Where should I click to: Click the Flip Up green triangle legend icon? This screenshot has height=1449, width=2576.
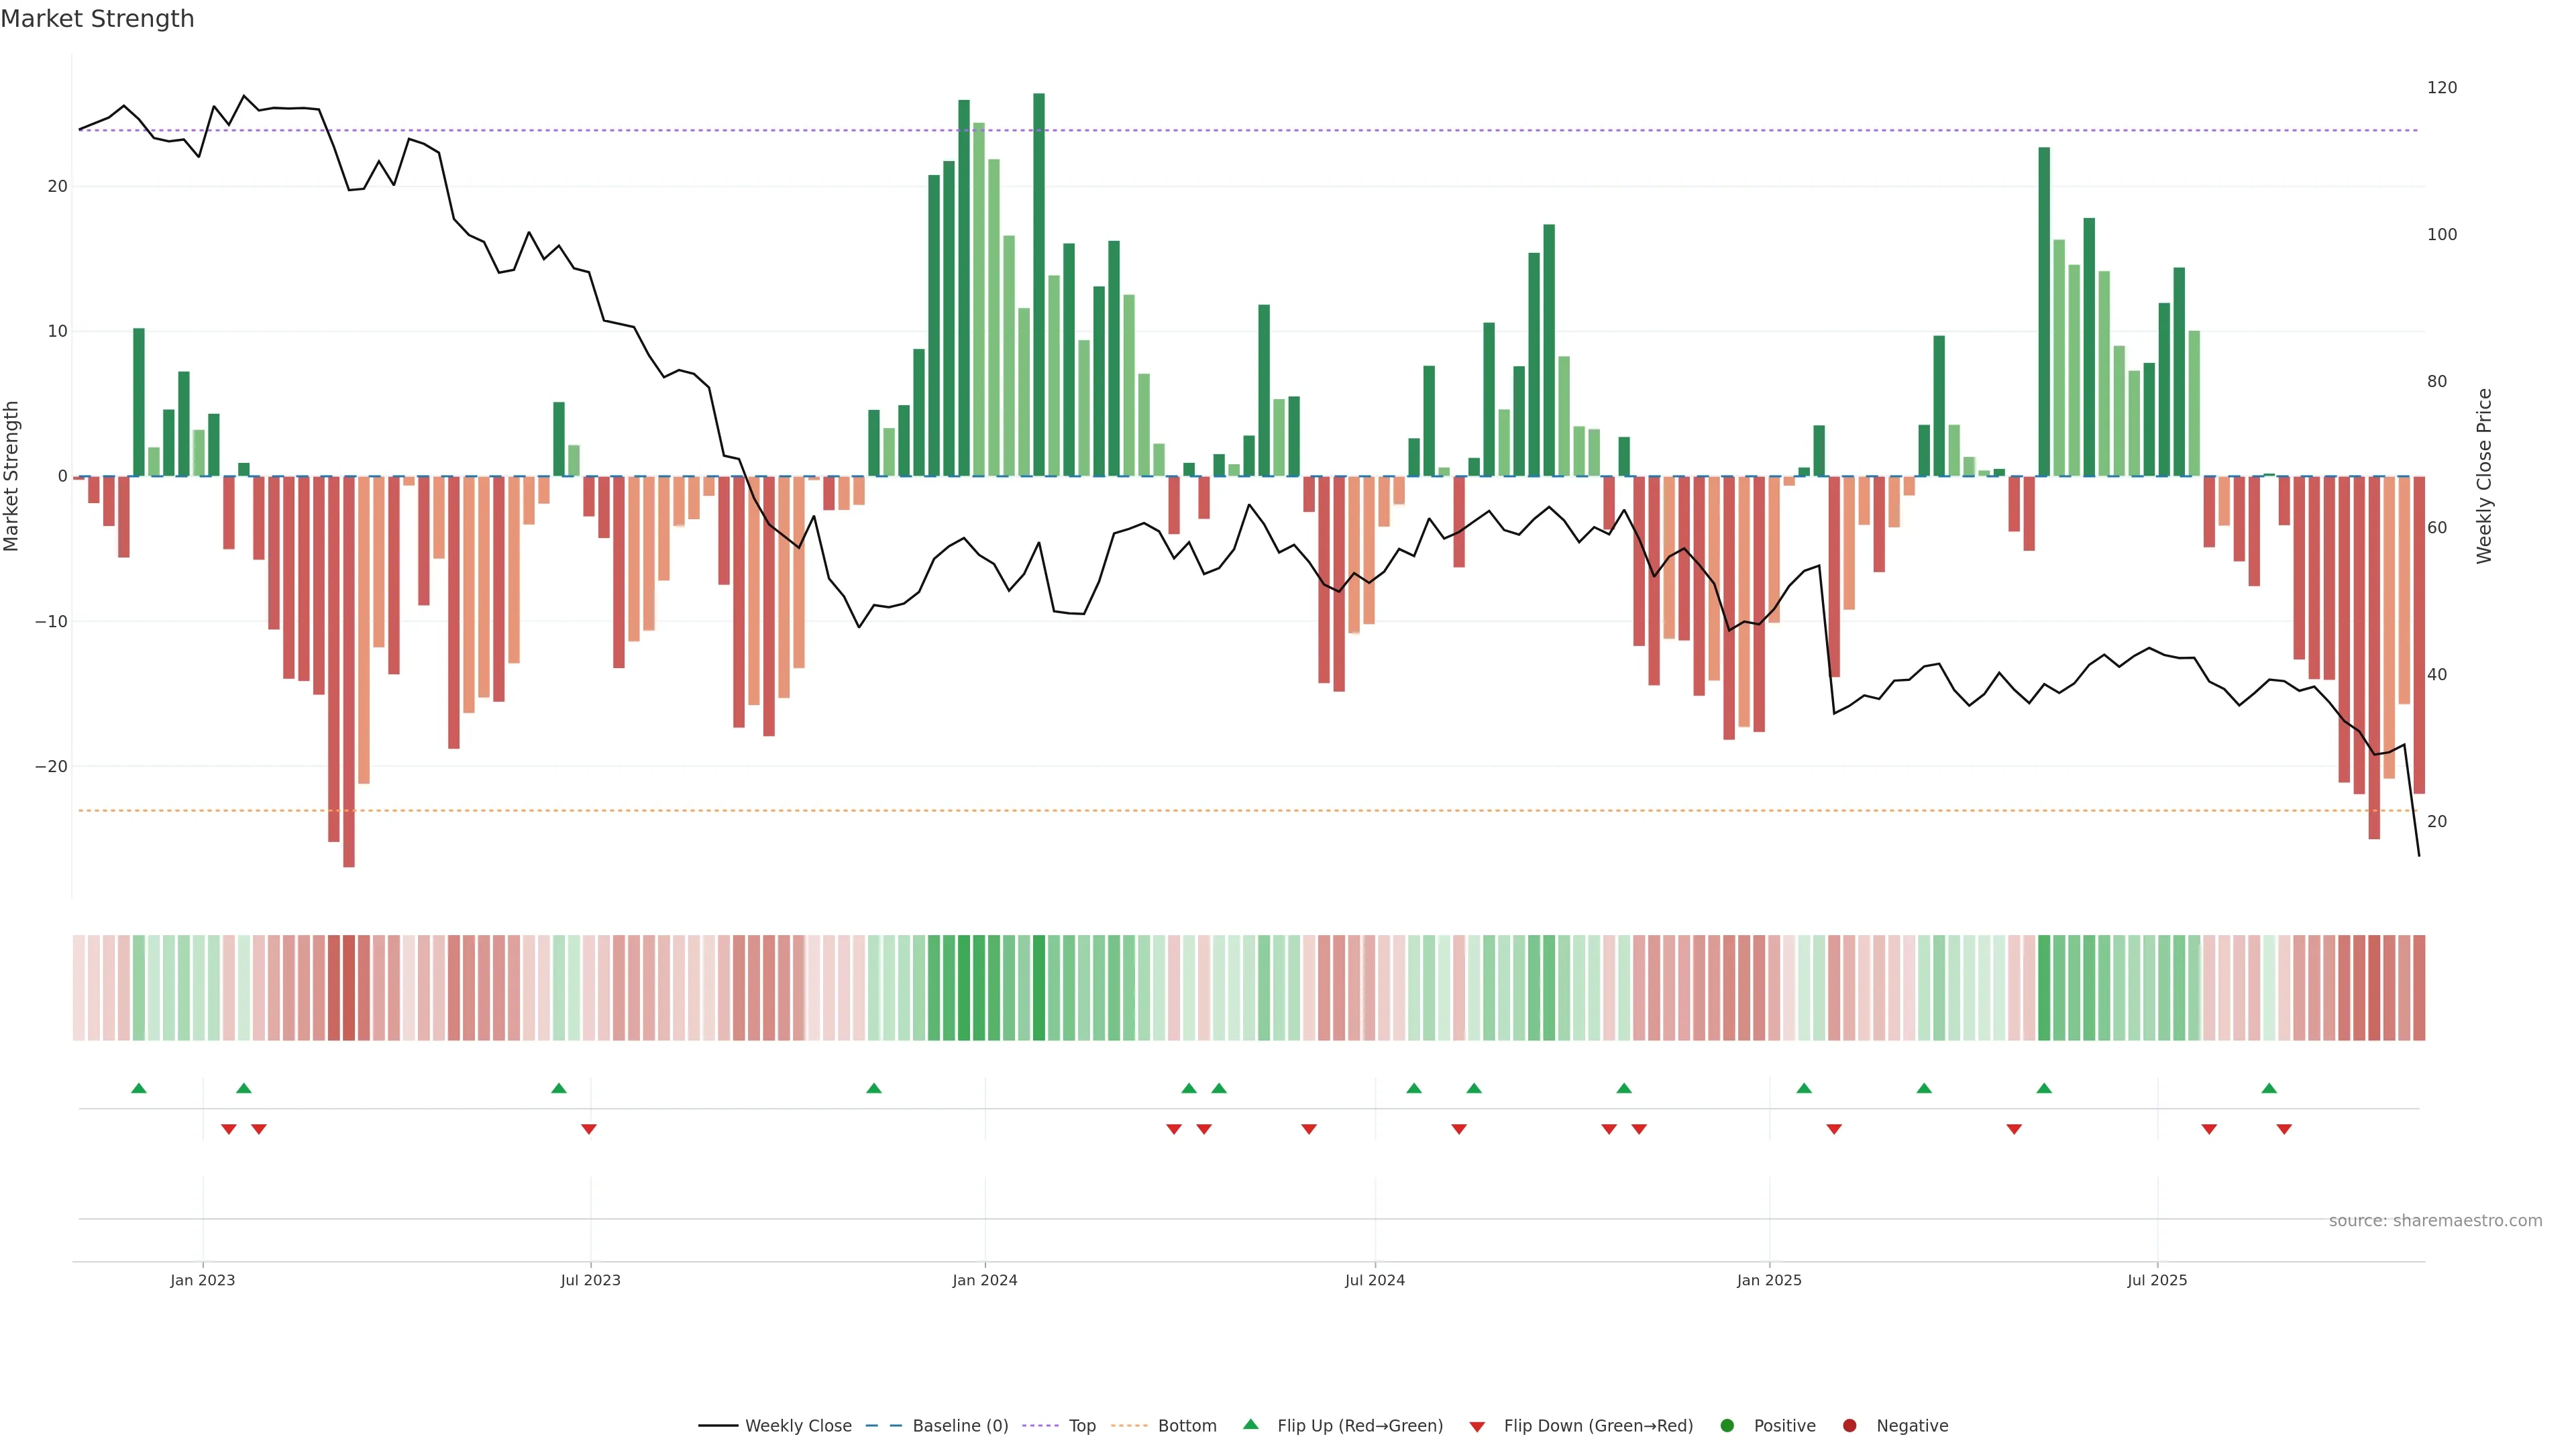click(1250, 1425)
